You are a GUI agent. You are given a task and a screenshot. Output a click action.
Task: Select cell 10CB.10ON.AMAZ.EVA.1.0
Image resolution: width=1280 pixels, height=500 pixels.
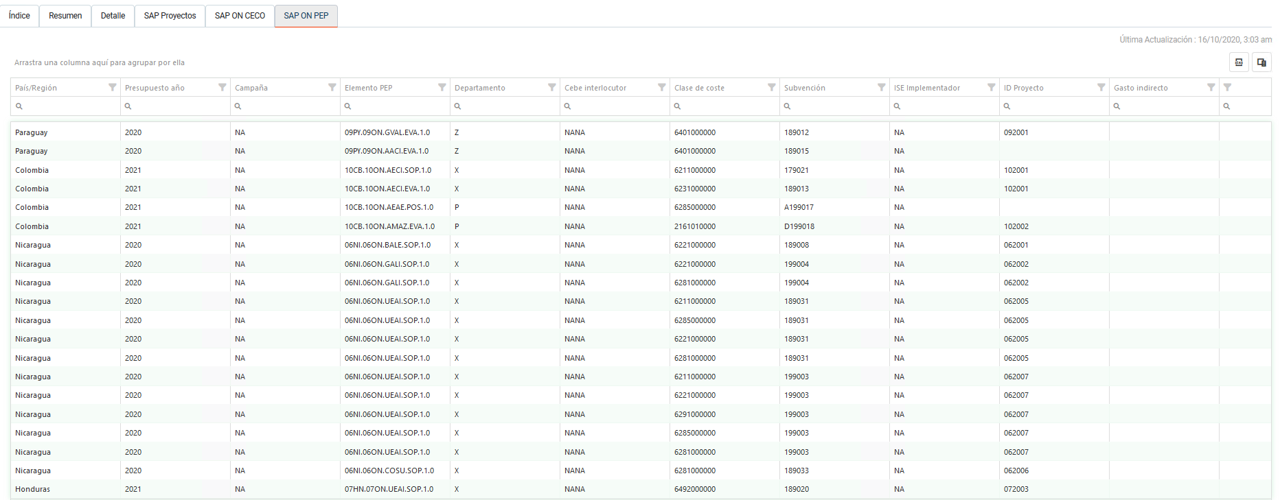(x=395, y=226)
